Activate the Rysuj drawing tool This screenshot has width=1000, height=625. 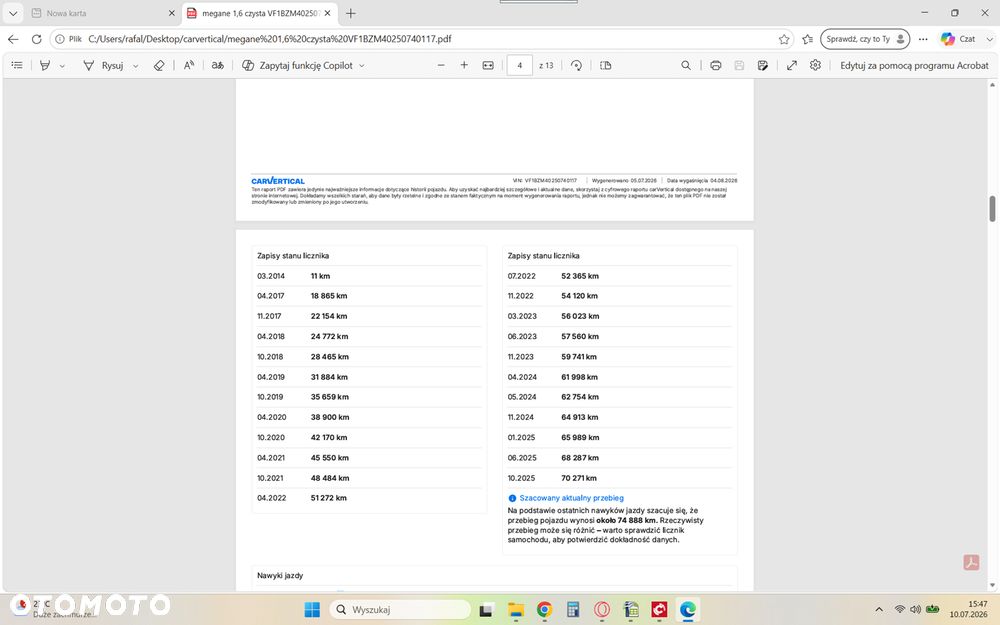[104, 65]
